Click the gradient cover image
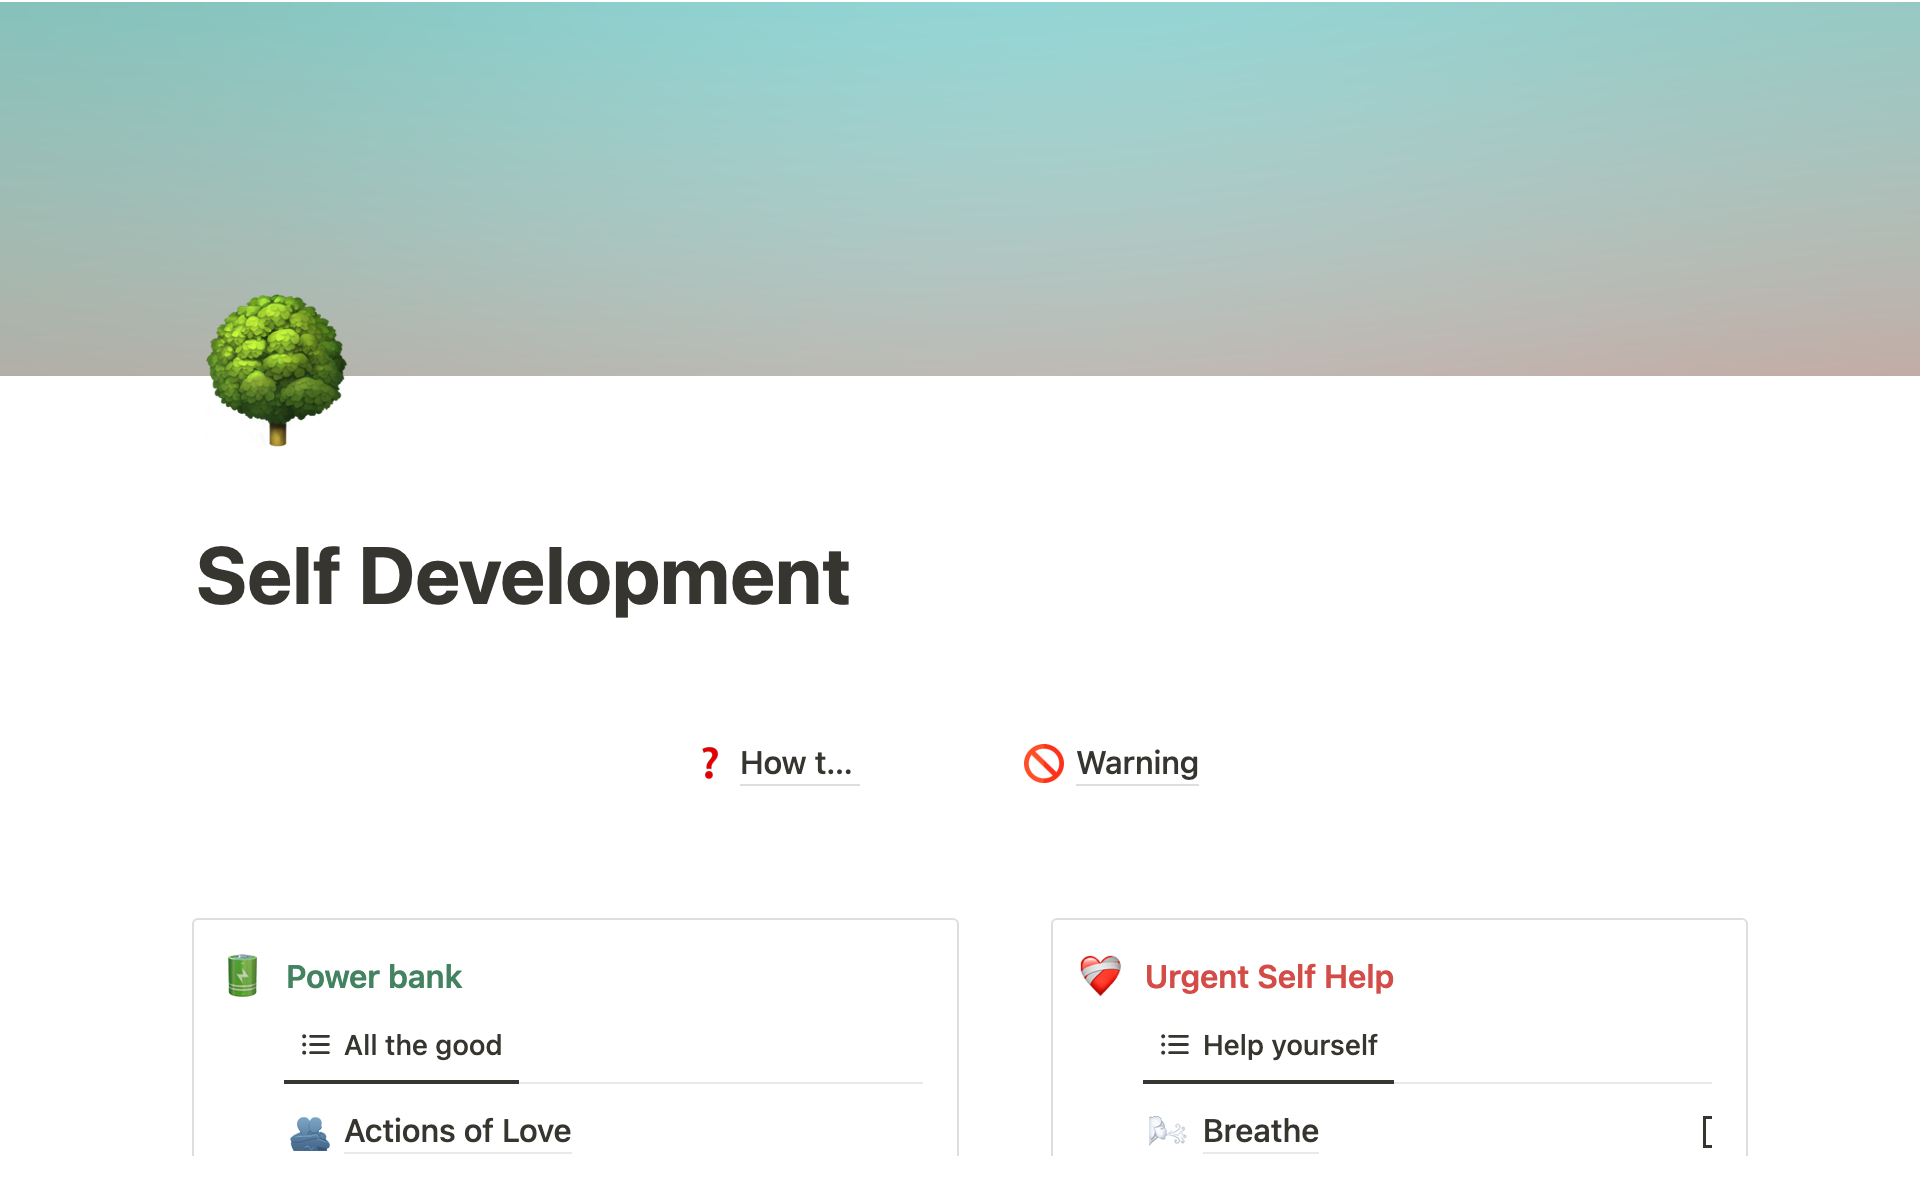The image size is (1920, 1200). [x=960, y=188]
